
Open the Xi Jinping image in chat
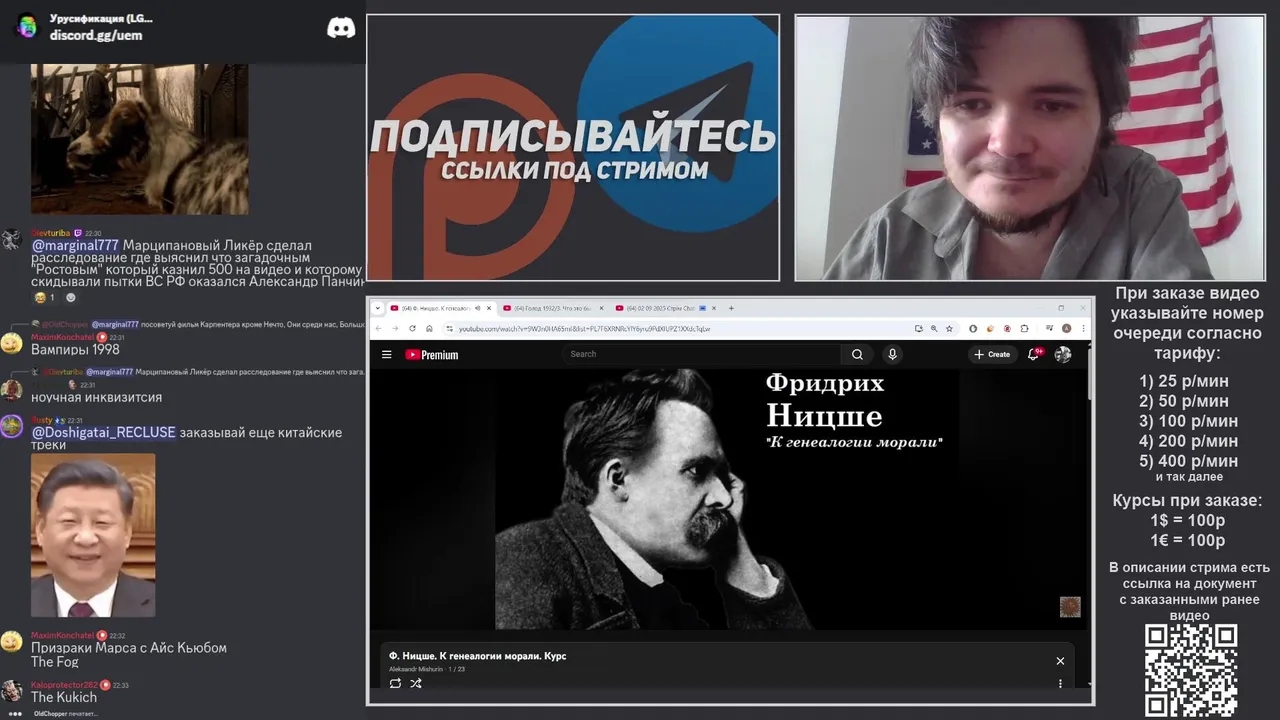pyautogui.click(x=93, y=535)
